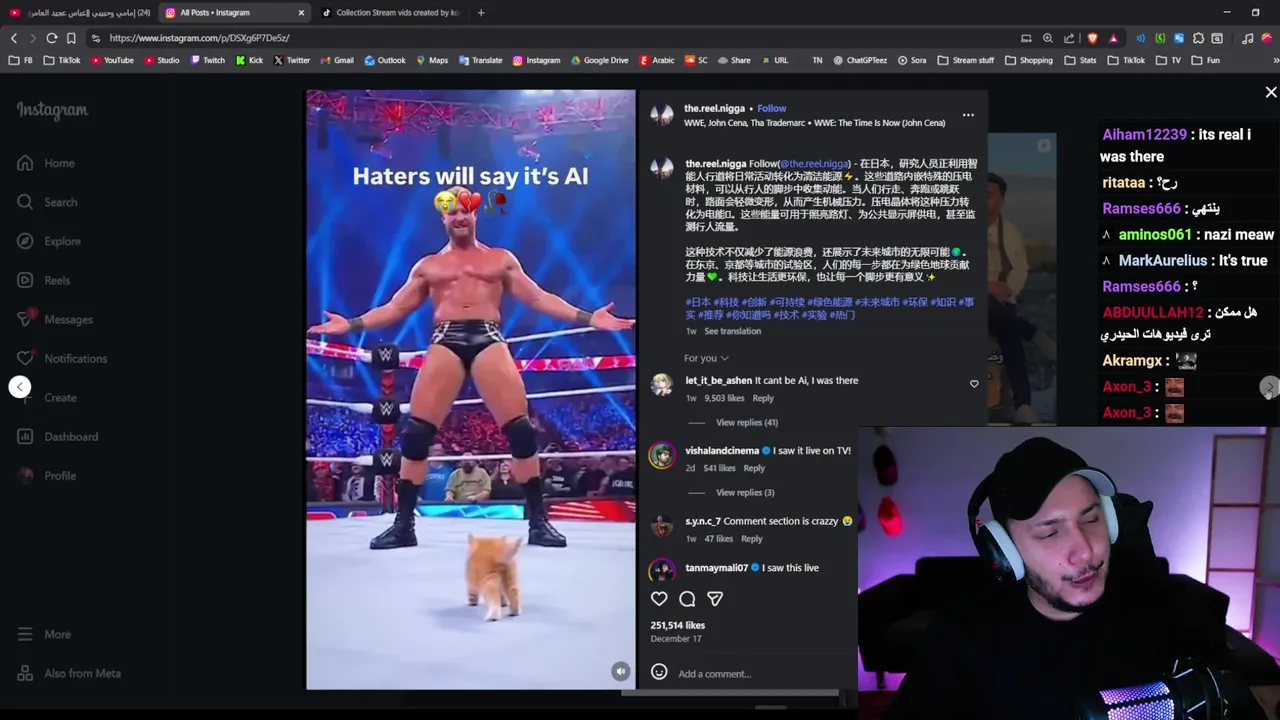The width and height of the screenshot is (1280, 720).
Task: Open the emoji picker in comment box
Action: tap(659, 672)
